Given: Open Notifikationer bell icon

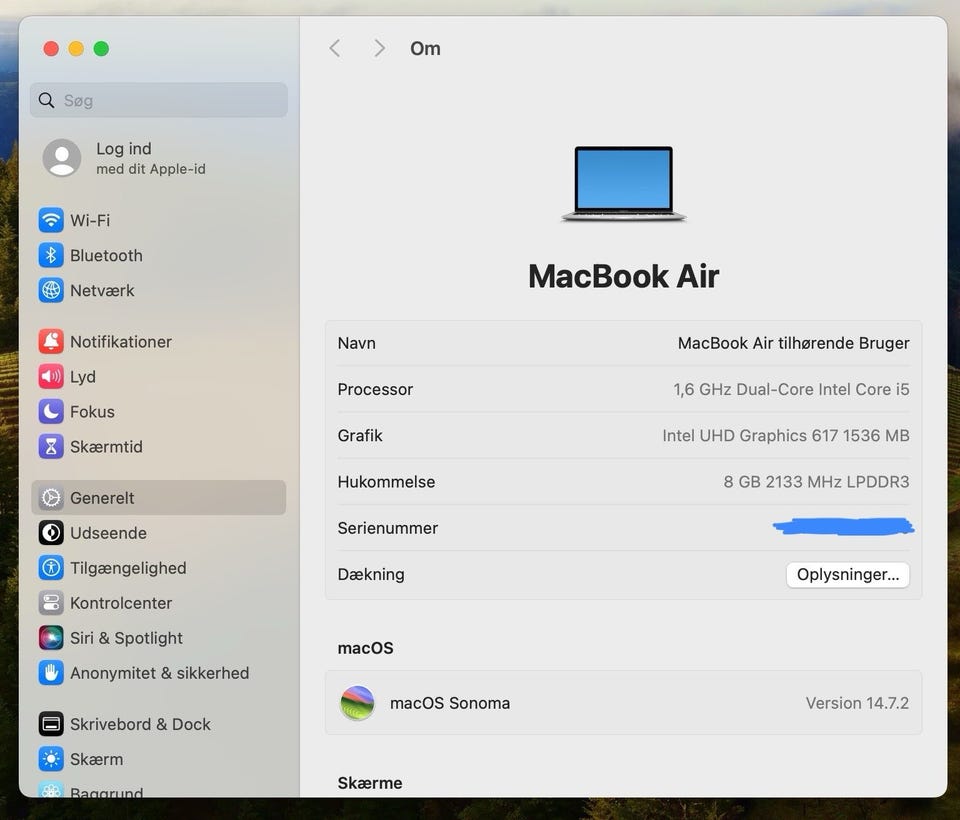Looking at the screenshot, I should [51, 341].
